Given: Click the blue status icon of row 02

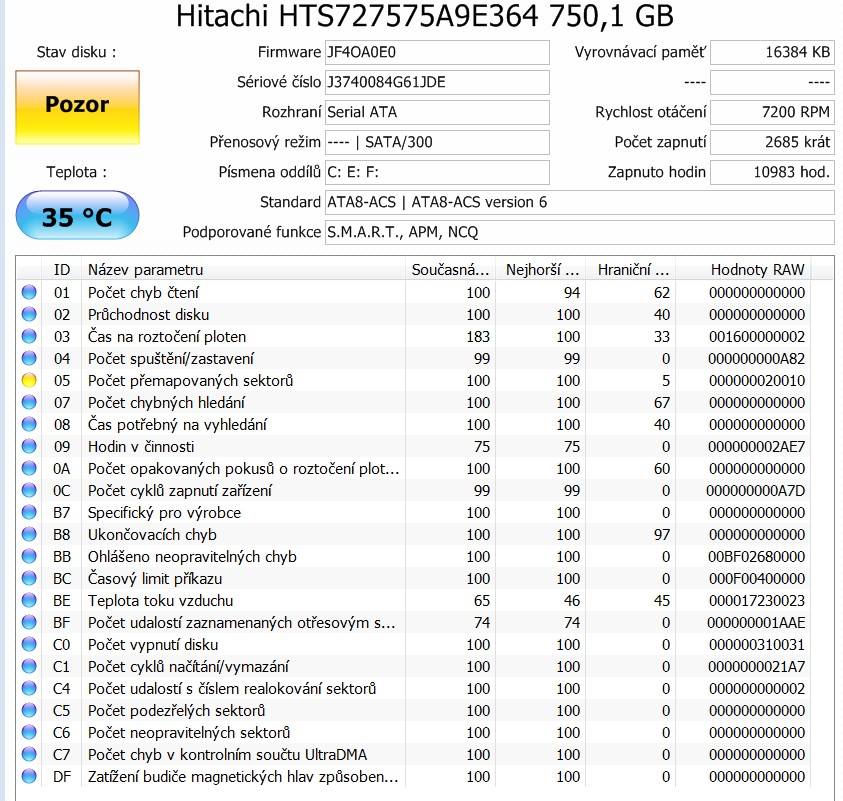Looking at the screenshot, I should (29, 314).
